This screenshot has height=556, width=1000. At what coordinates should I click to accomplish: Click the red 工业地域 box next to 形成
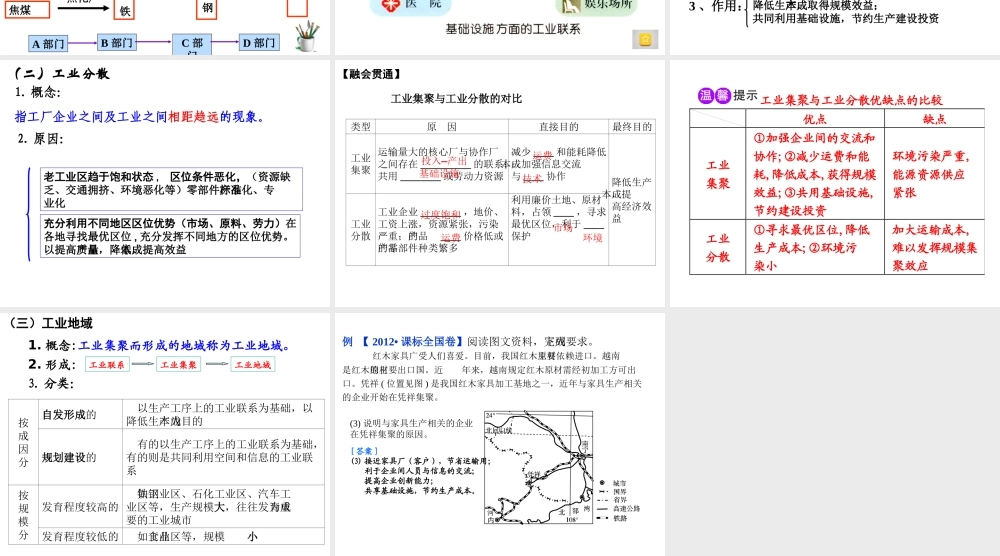pyautogui.click(x=253, y=364)
